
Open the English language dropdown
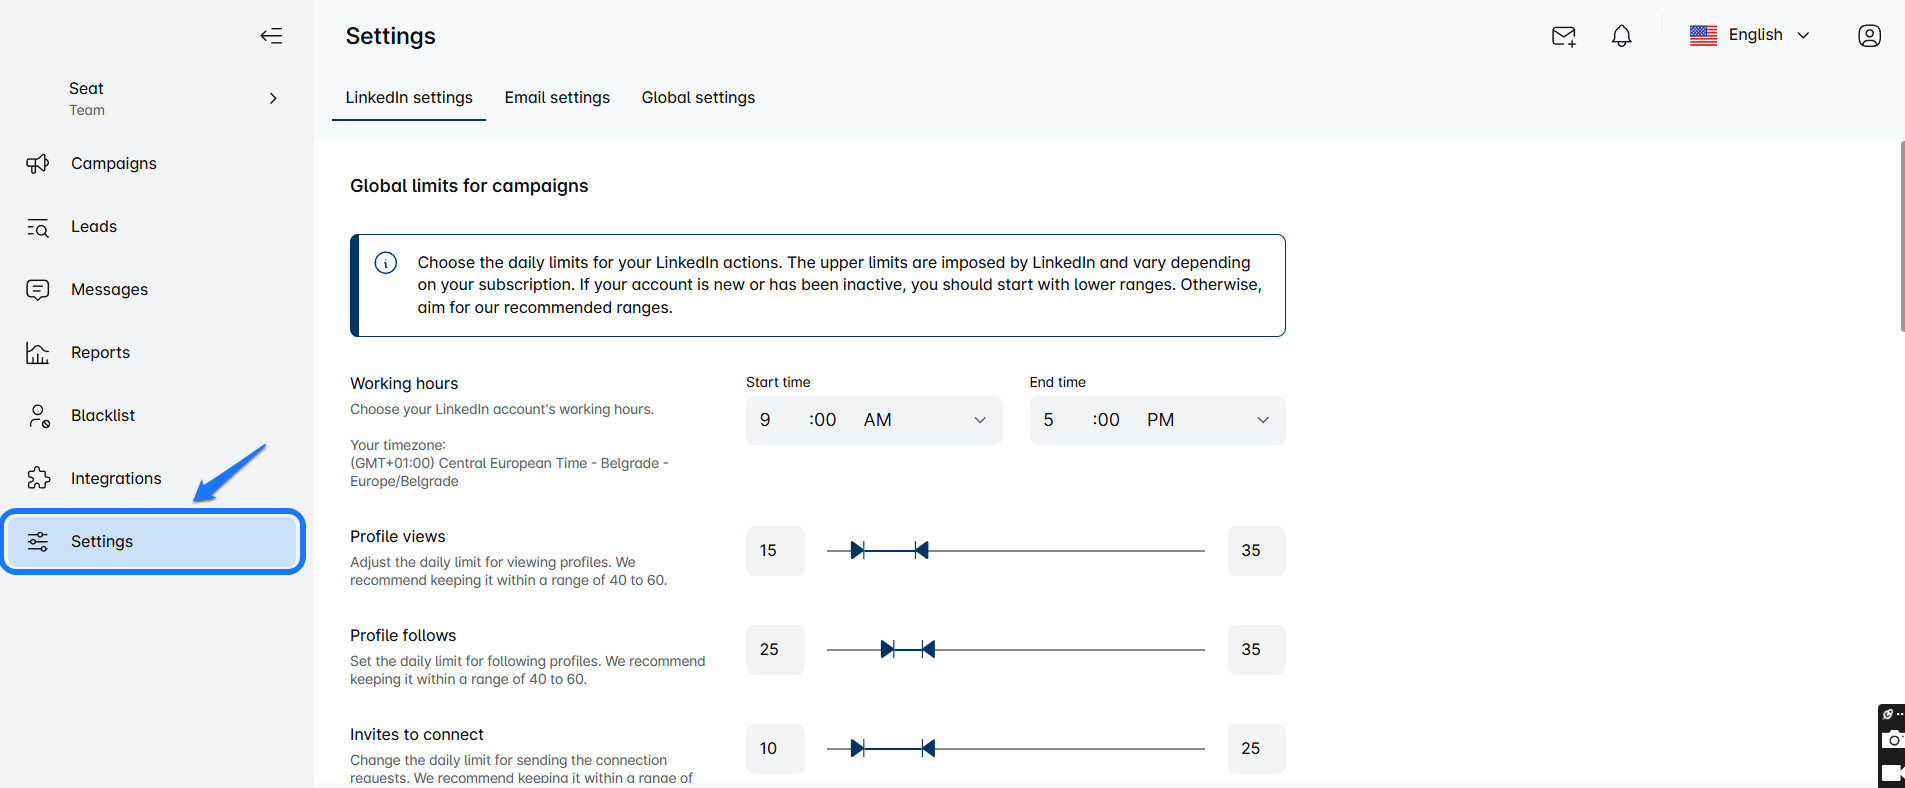click(x=1750, y=35)
